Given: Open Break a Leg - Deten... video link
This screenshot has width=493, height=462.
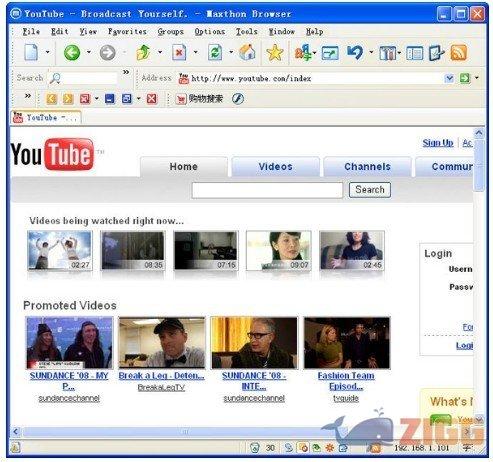Looking at the screenshot, I should pos(161,376).
